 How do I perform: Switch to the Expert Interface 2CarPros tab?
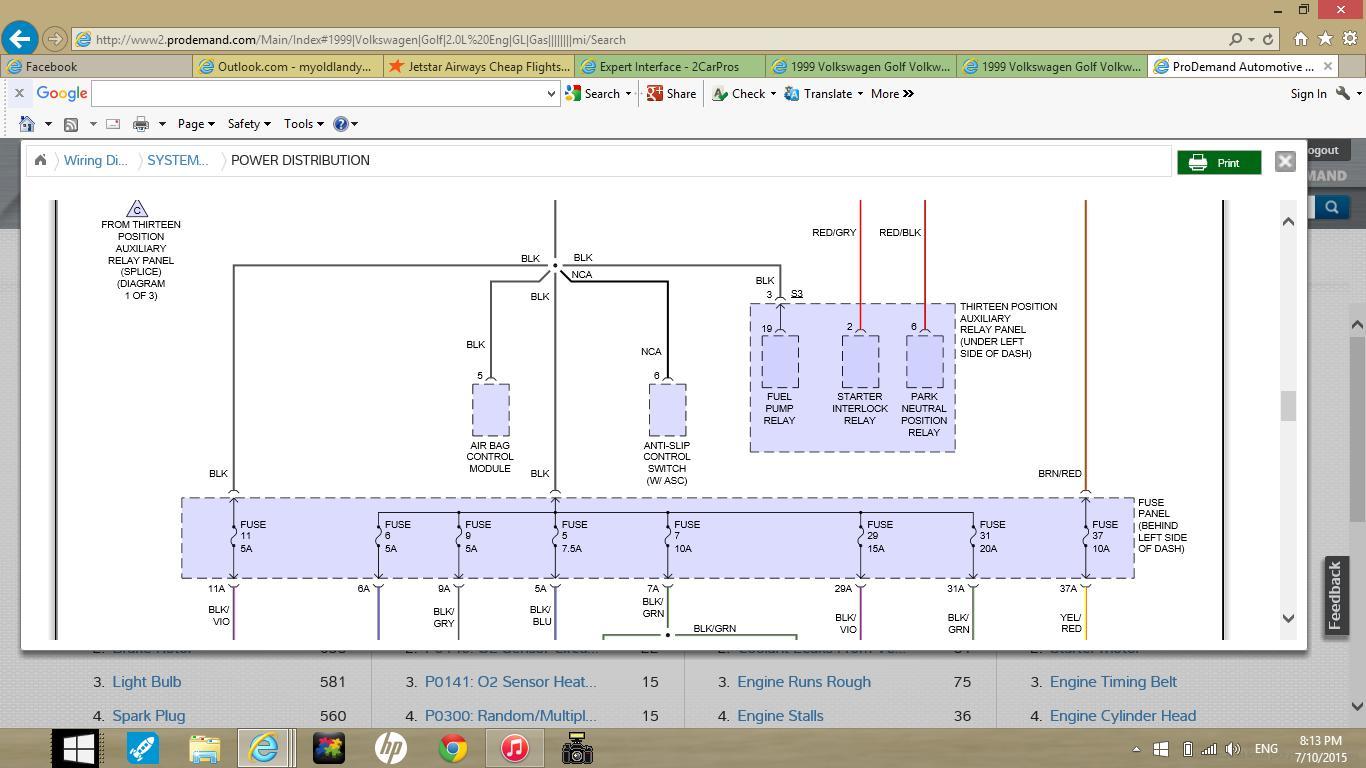point(668,67)
